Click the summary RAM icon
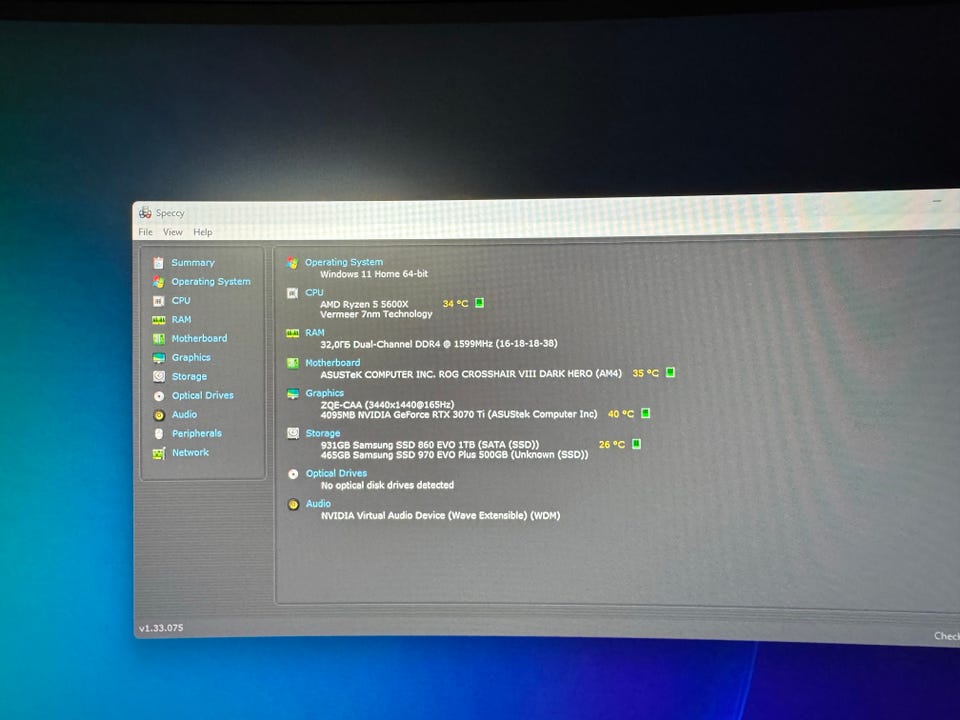960x720 pixels. coord(293,333)
